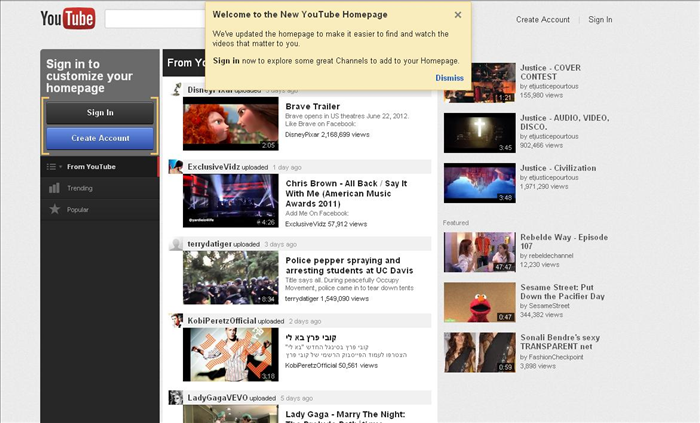700x423 pixels.
Task: Open terrydatiger channel avatar
Action: [176, 244]
